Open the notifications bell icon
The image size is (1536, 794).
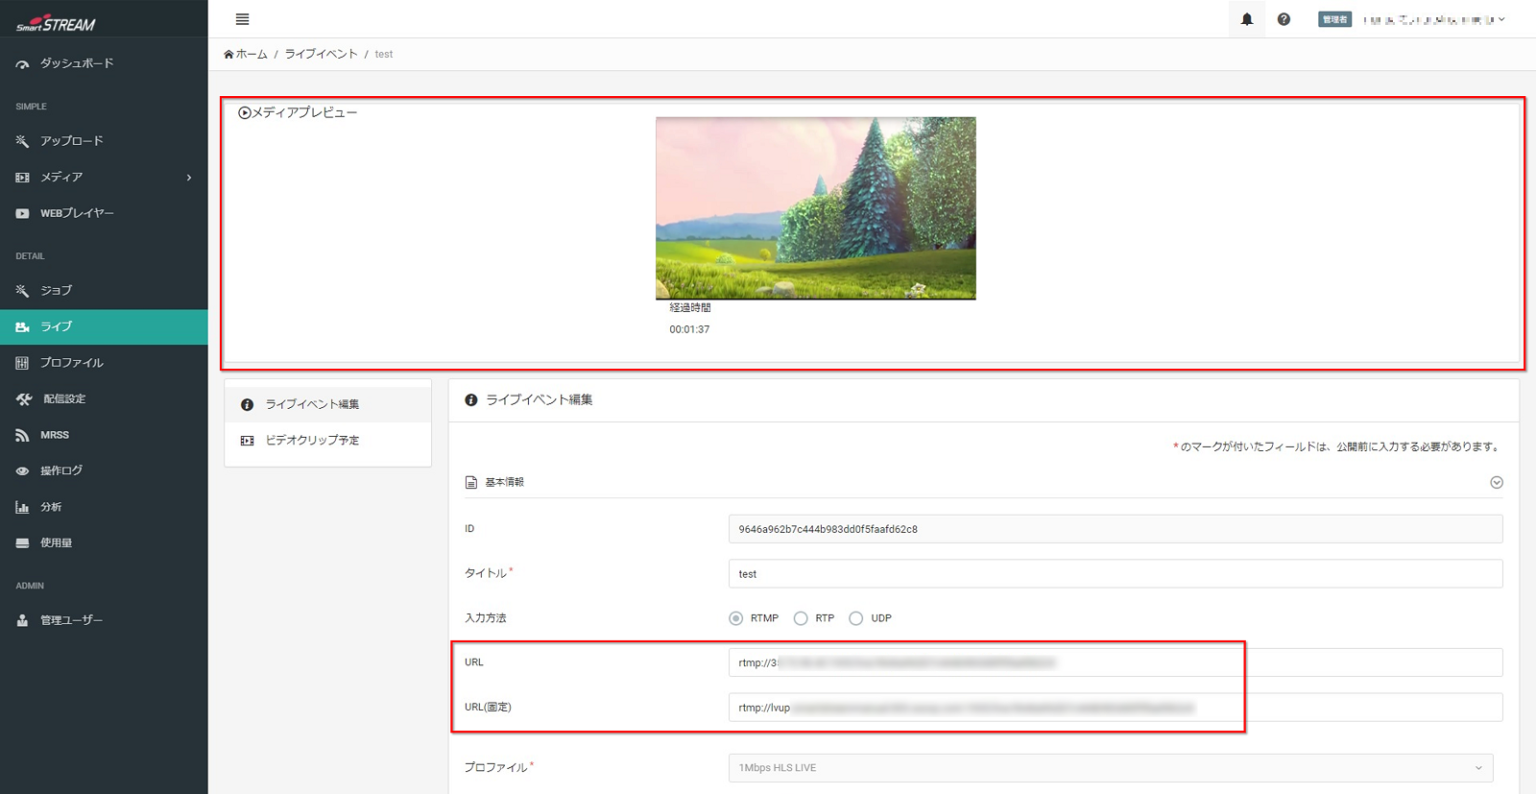click(x=1246, y=19)
